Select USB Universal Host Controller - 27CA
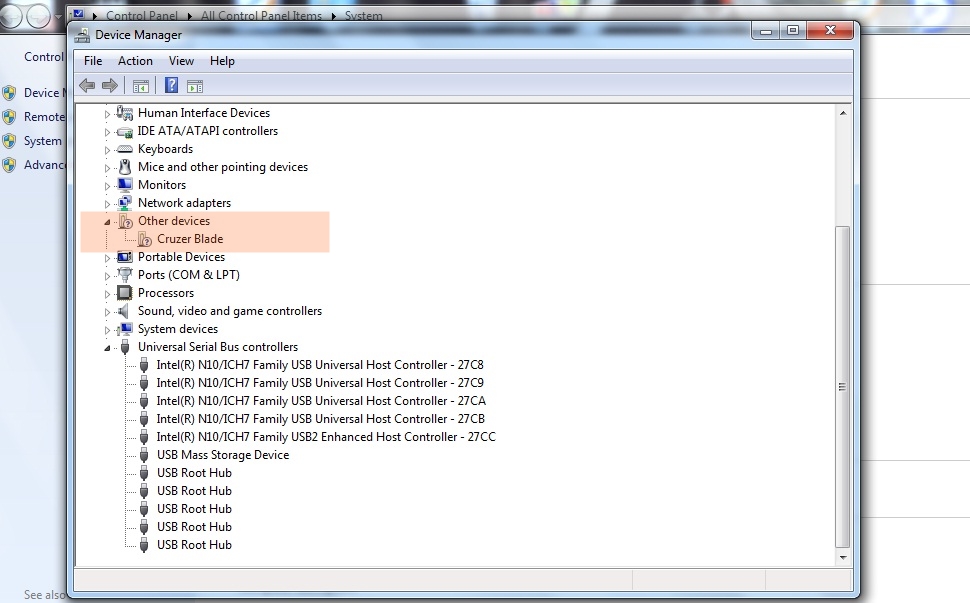The image size is (970, 603). click(321, 401)
